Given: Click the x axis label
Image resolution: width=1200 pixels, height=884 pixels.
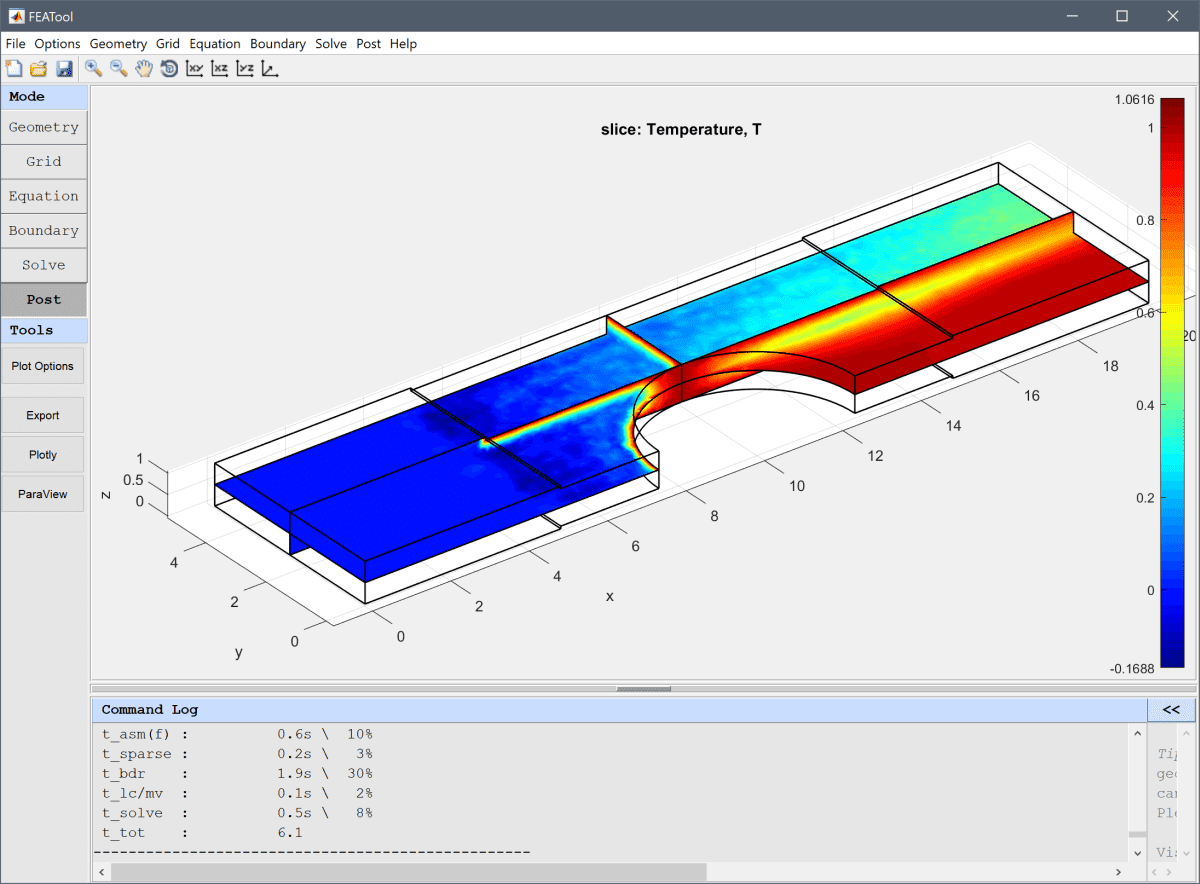Looking at the screenshot, I should click(609, 596).
